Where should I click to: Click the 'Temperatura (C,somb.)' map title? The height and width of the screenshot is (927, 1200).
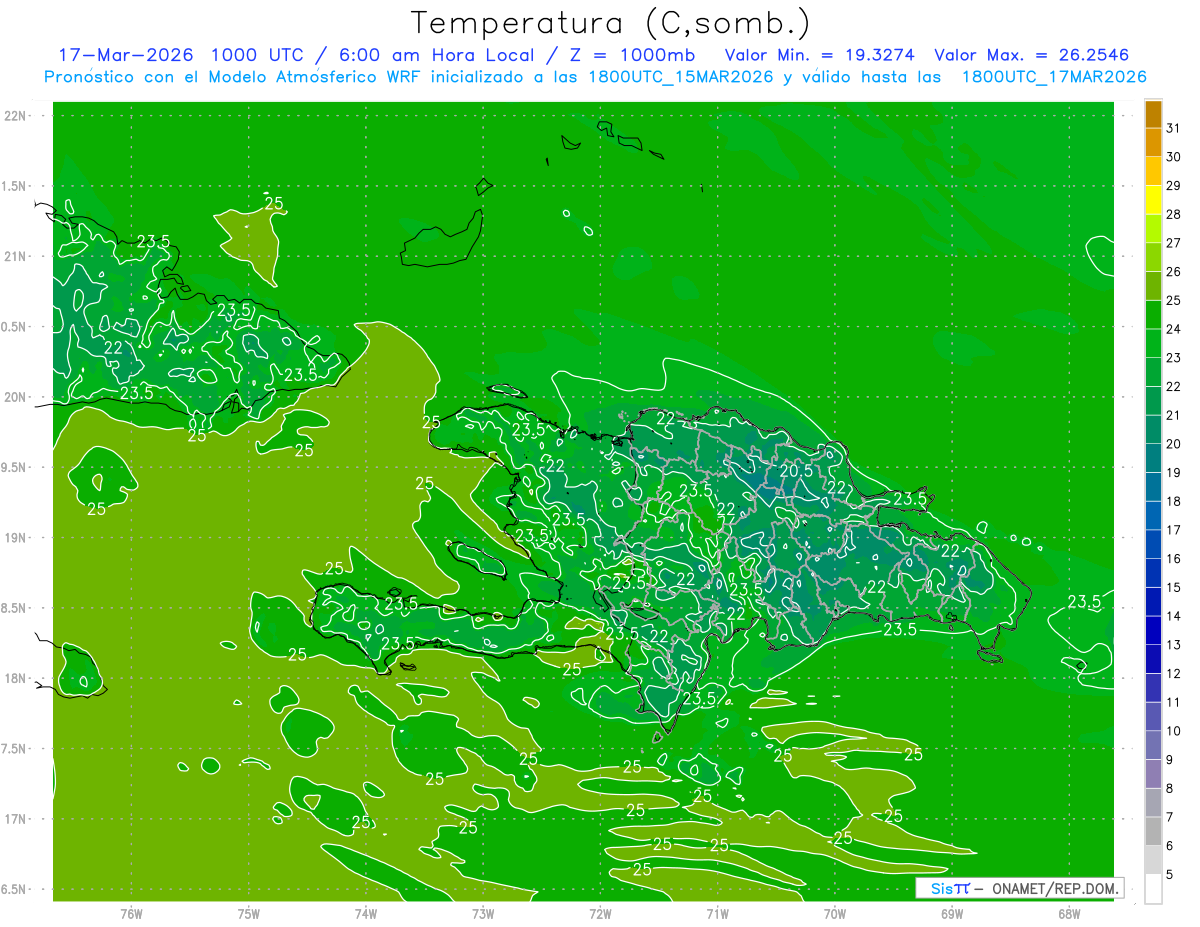pos(610,23)
